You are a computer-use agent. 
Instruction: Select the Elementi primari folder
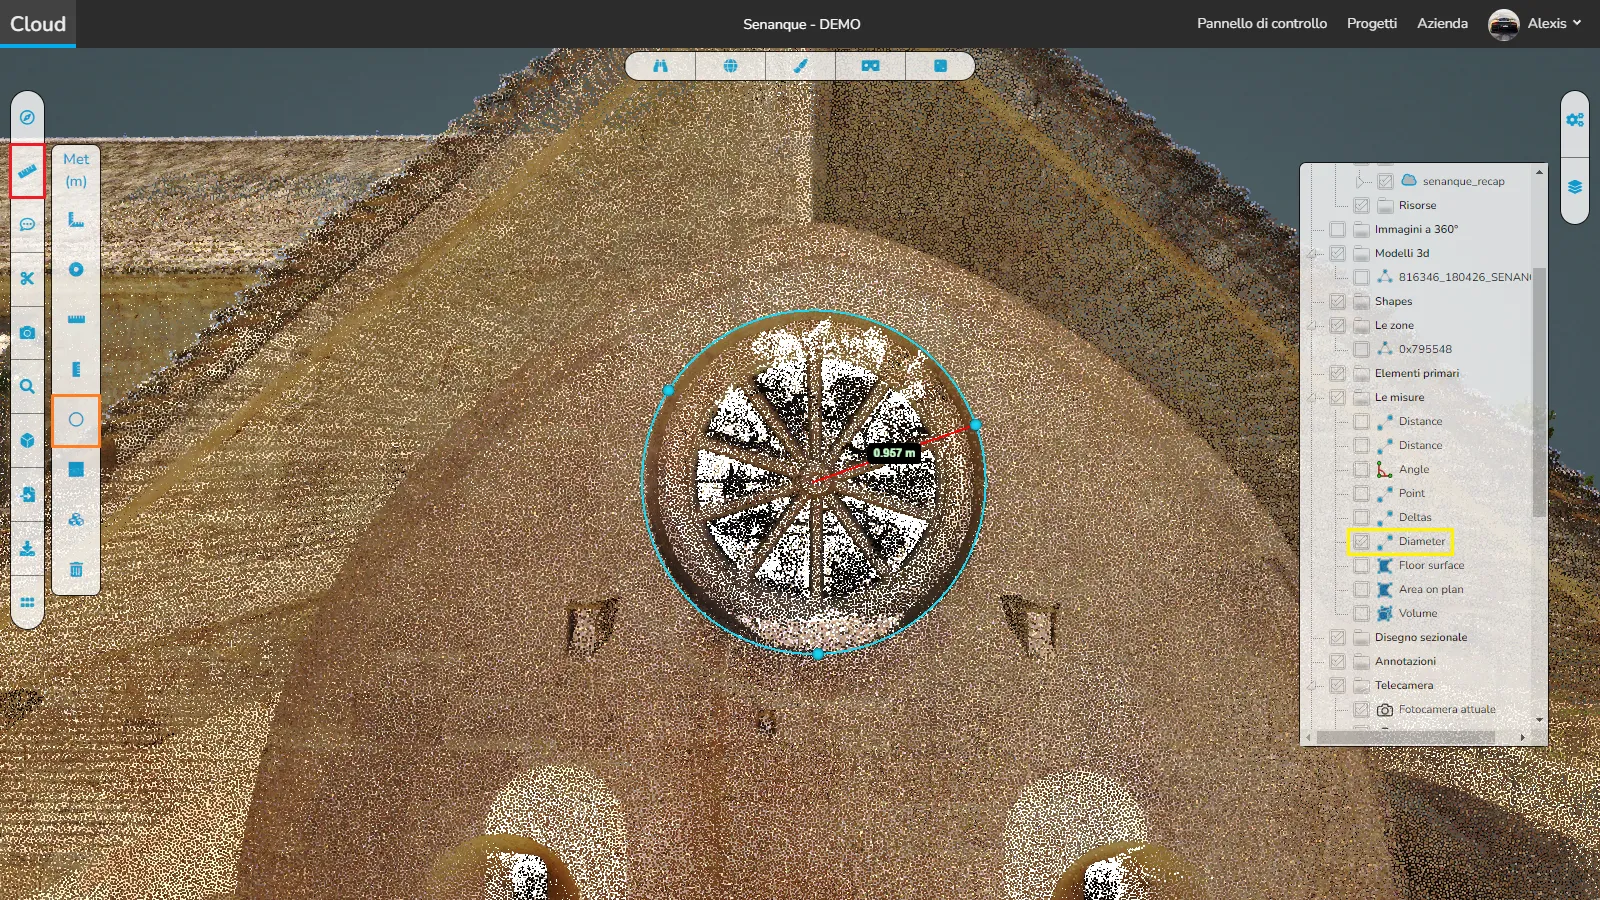pos(1416,373)
